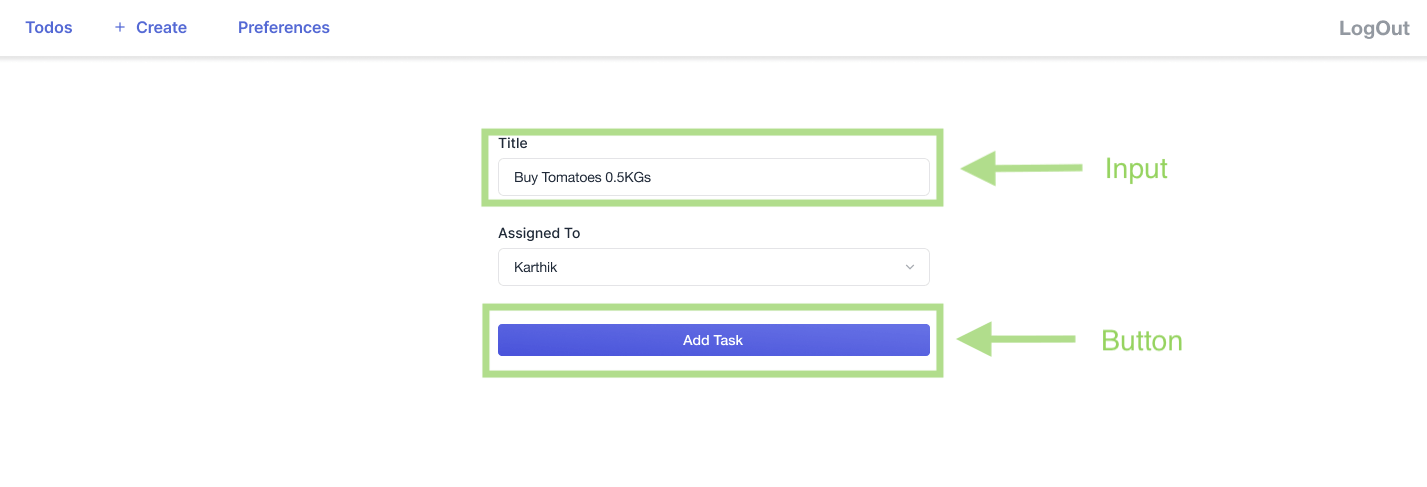
Task: Click the LogOut link
Action: [1374, 28]
